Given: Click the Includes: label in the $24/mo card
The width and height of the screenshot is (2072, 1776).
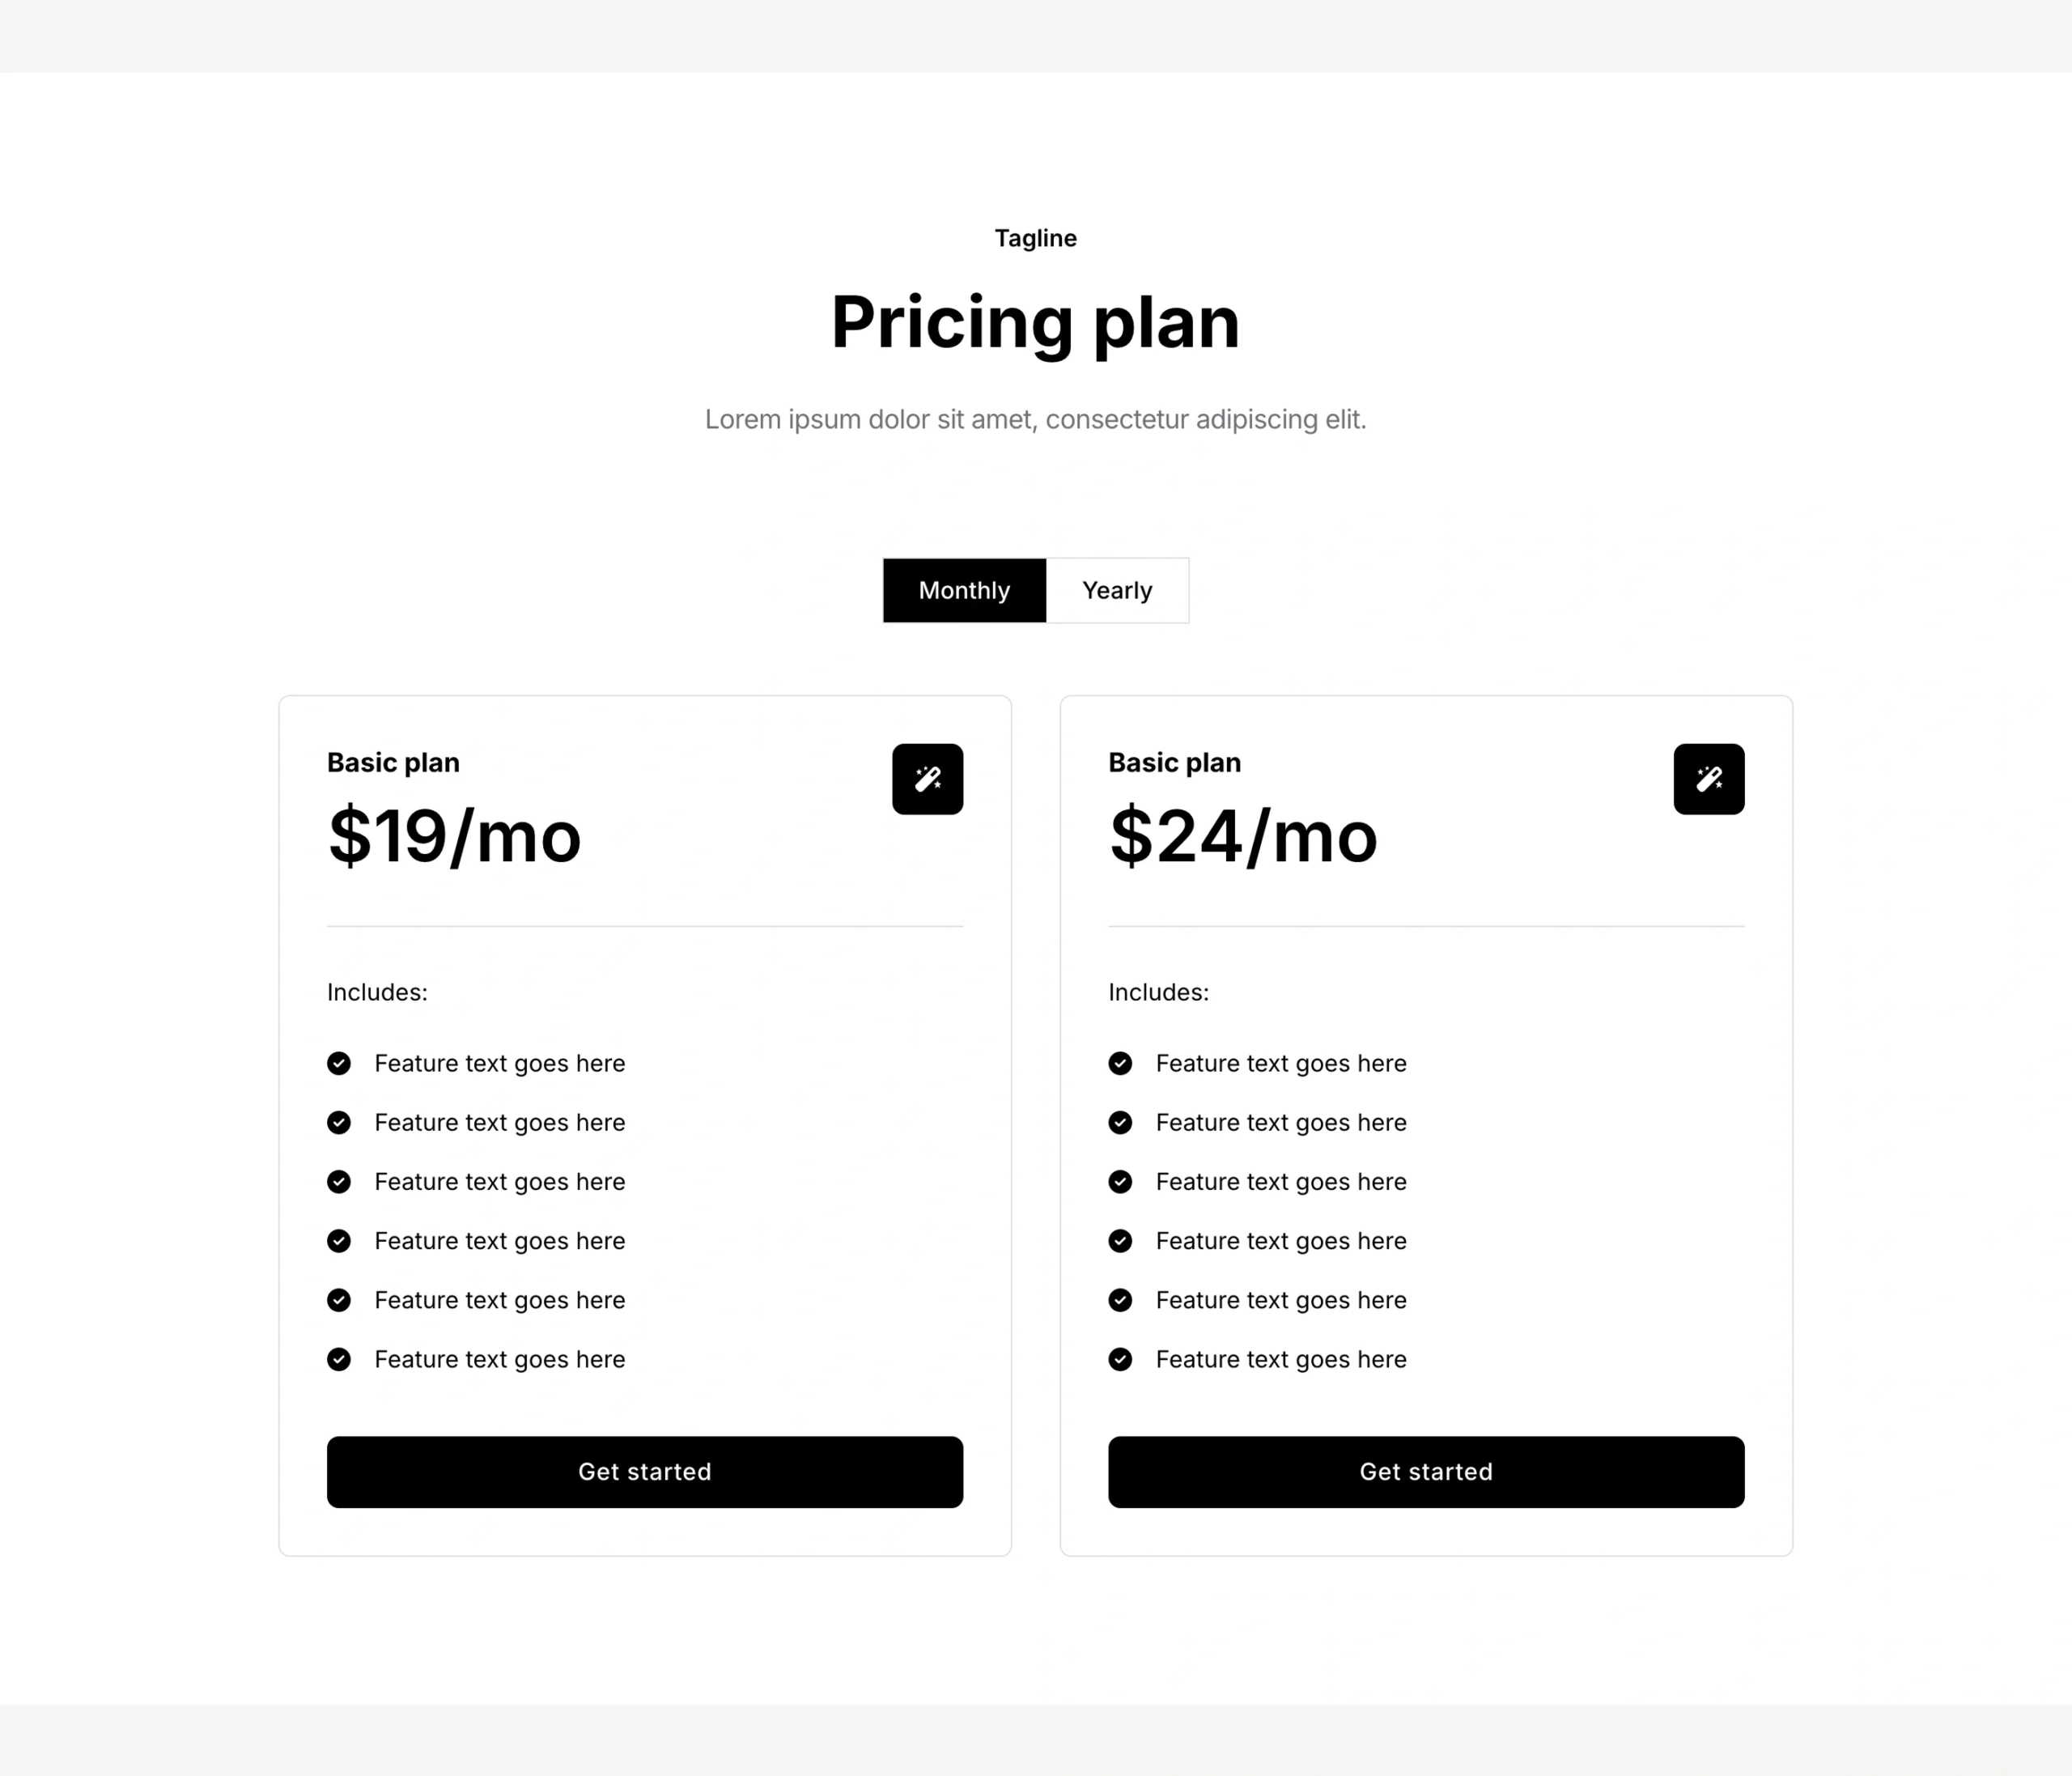Looking at the screenshot, I should click(x=1158, y=992).
